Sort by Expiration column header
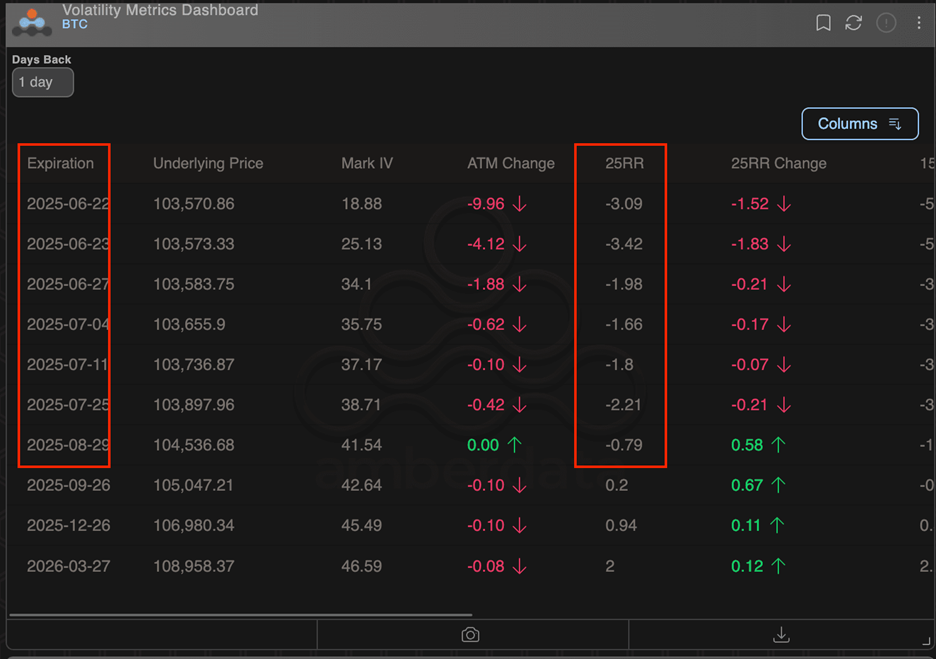Screen dimensions: 936x659 point(60,163)
